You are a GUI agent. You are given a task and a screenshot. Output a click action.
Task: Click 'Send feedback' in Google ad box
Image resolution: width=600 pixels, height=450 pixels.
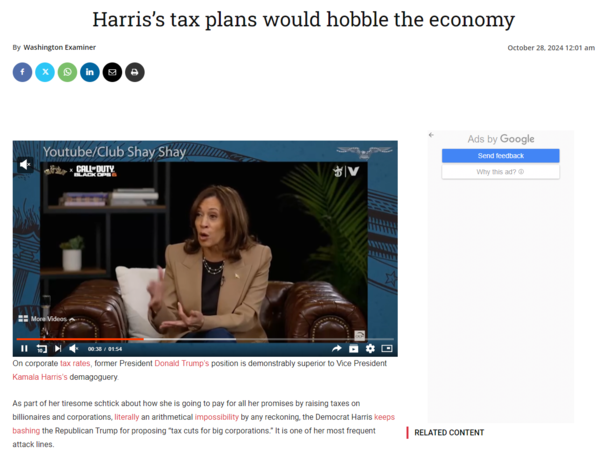tap(501, 156)
